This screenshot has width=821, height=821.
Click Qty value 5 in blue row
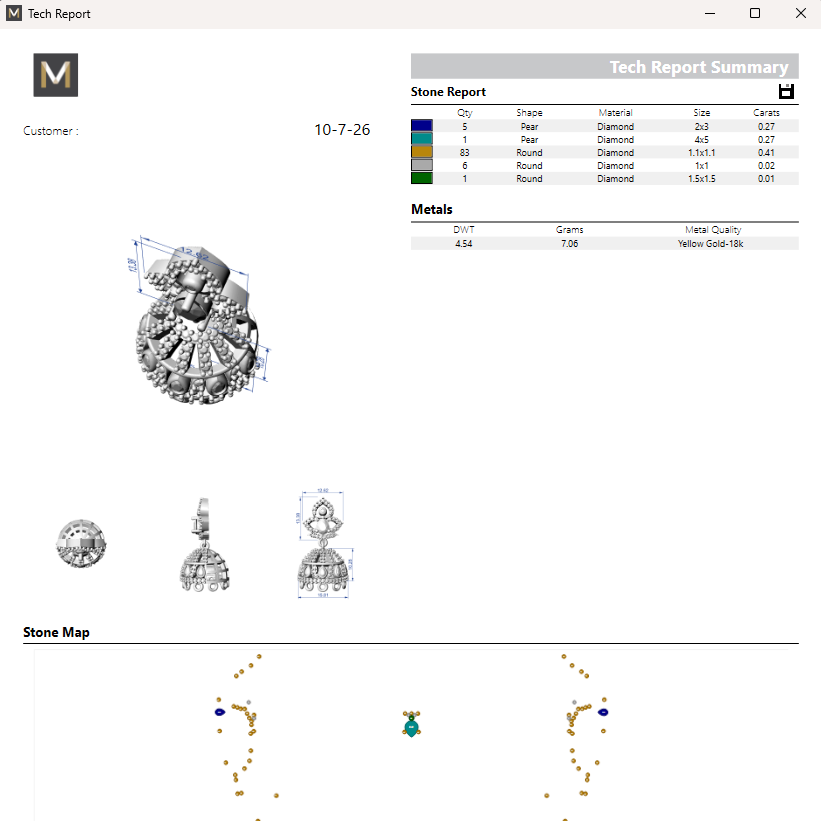click(x=464, y=126)
